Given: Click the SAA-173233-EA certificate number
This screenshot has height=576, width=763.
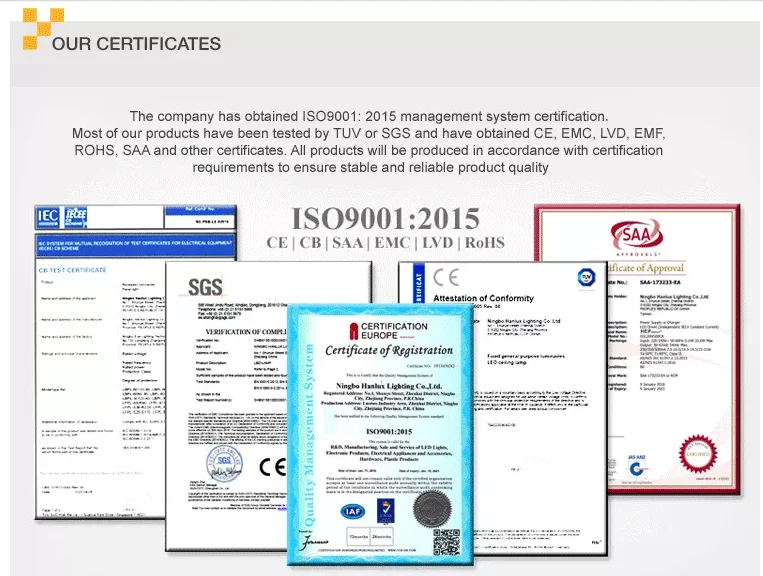Looking at the screenshot, I should pos(660,282).
